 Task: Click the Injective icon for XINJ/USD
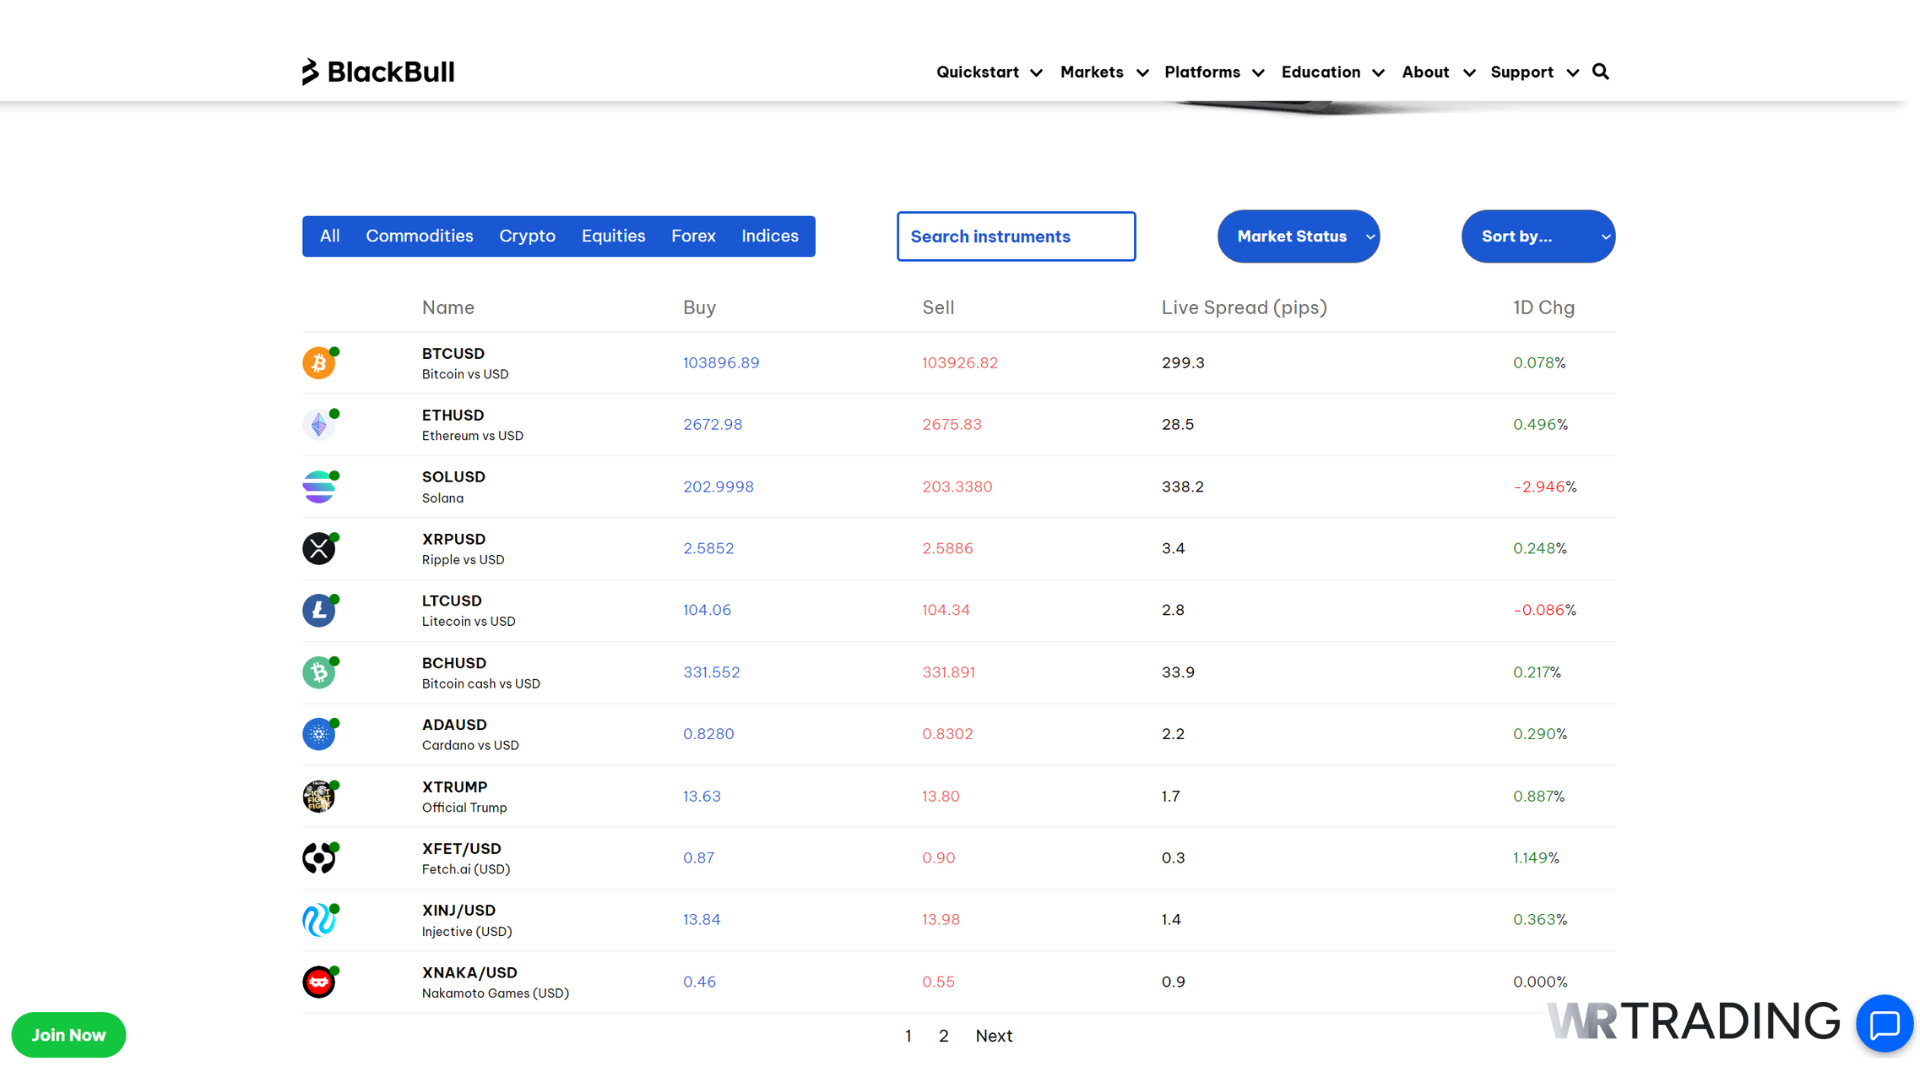pyautogui.click(x=319, y=920)
